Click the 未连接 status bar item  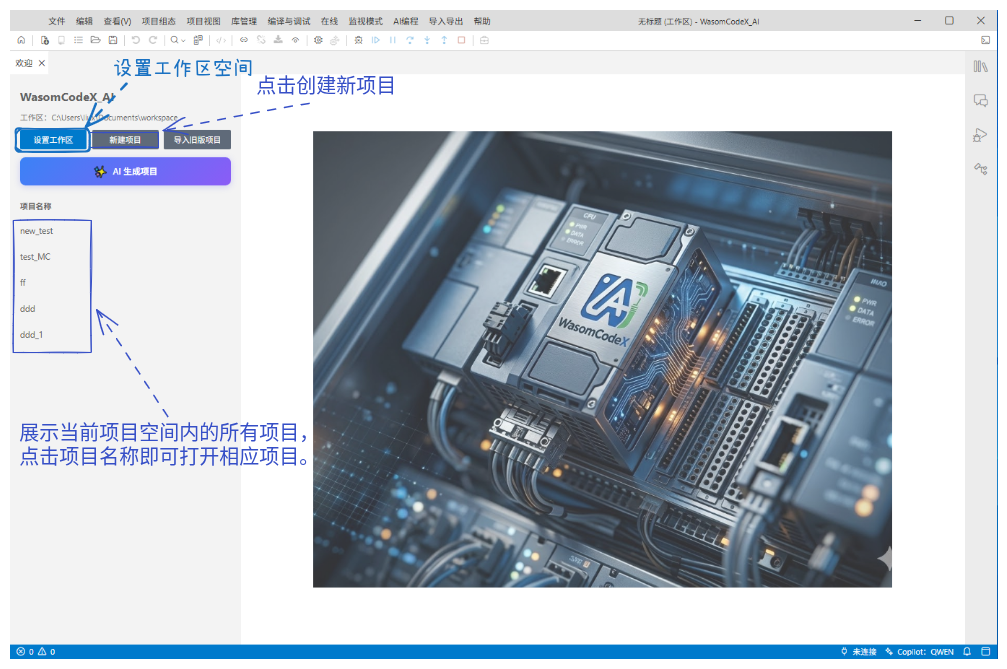[x=859, y=651]
